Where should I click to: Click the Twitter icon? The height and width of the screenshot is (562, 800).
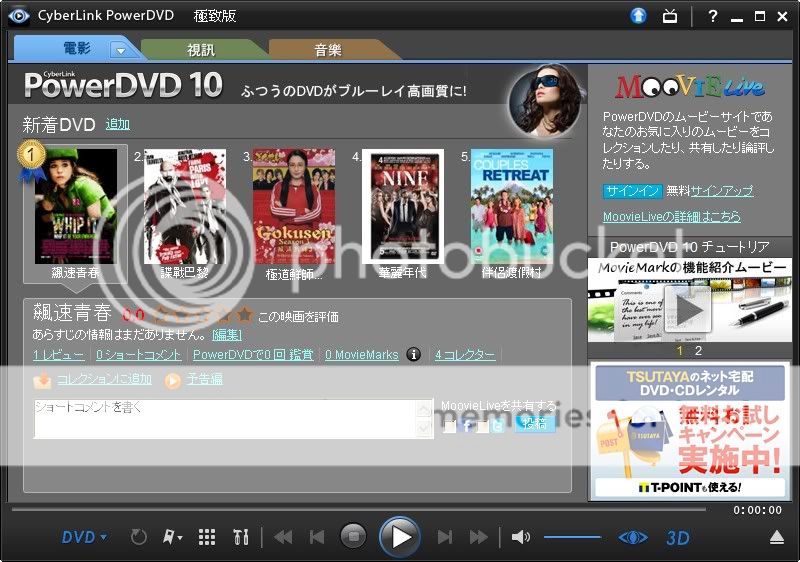499,425
